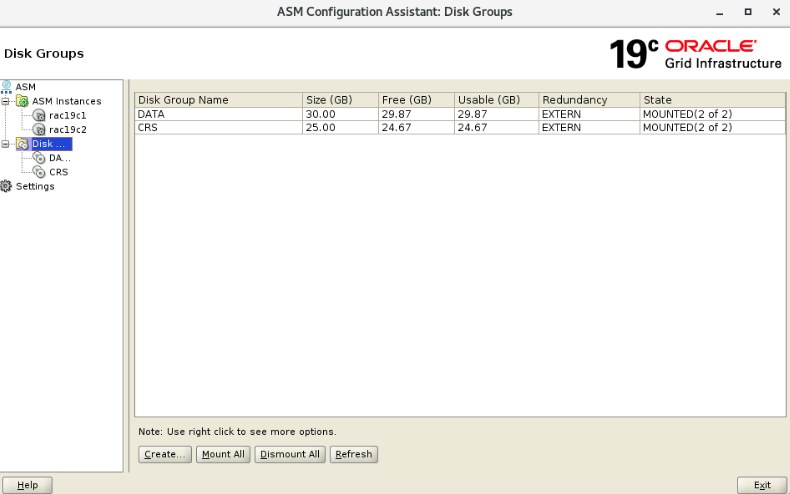Select rac19c1 instance label
Image resolution: width=790 pixels, height=494 pixels.
pos(68,115)
